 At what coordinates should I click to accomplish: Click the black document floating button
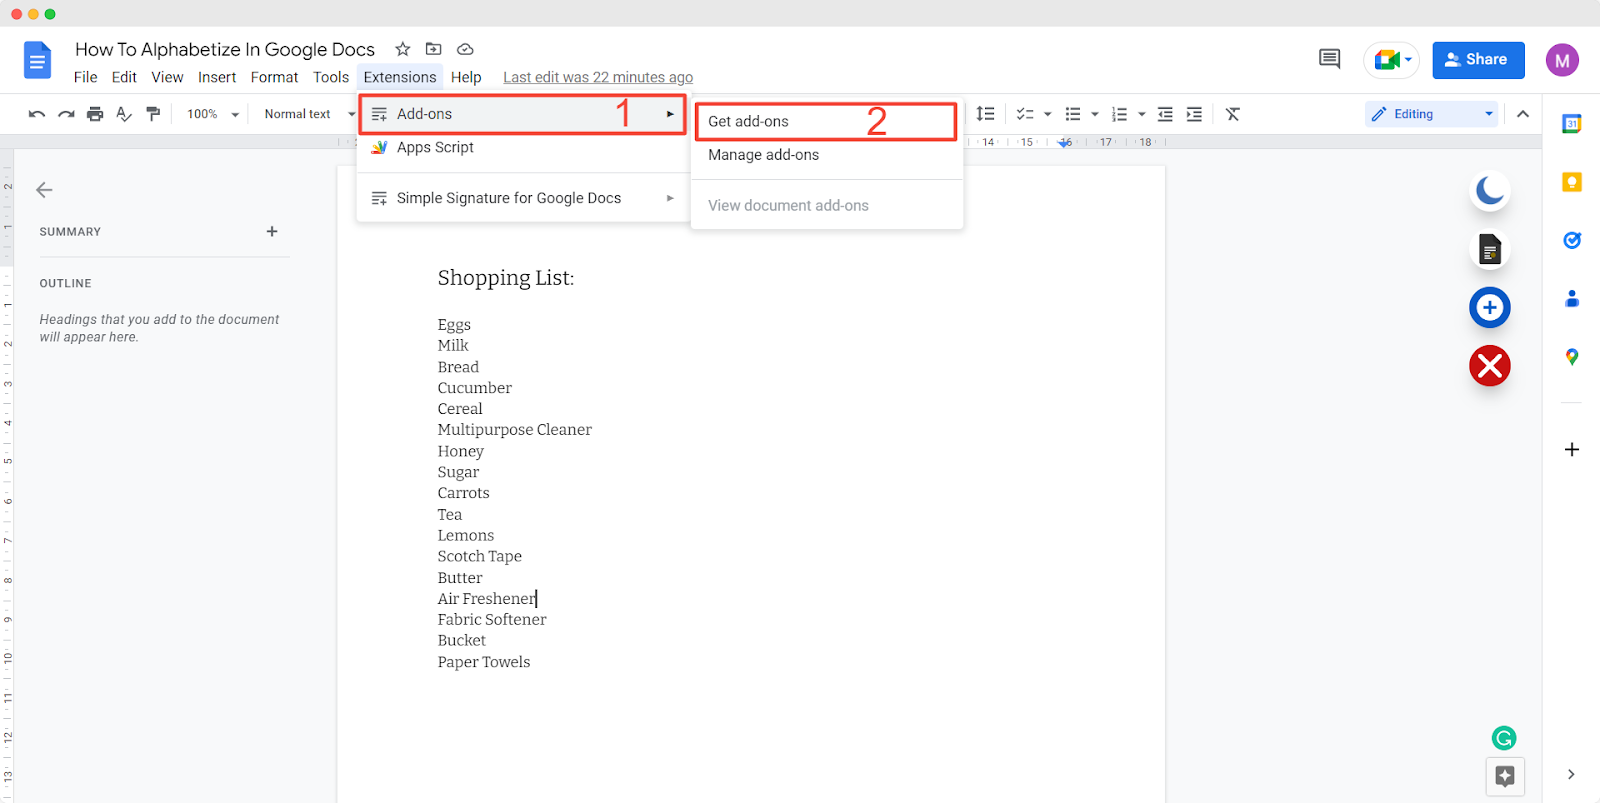tap(1490, 249)
